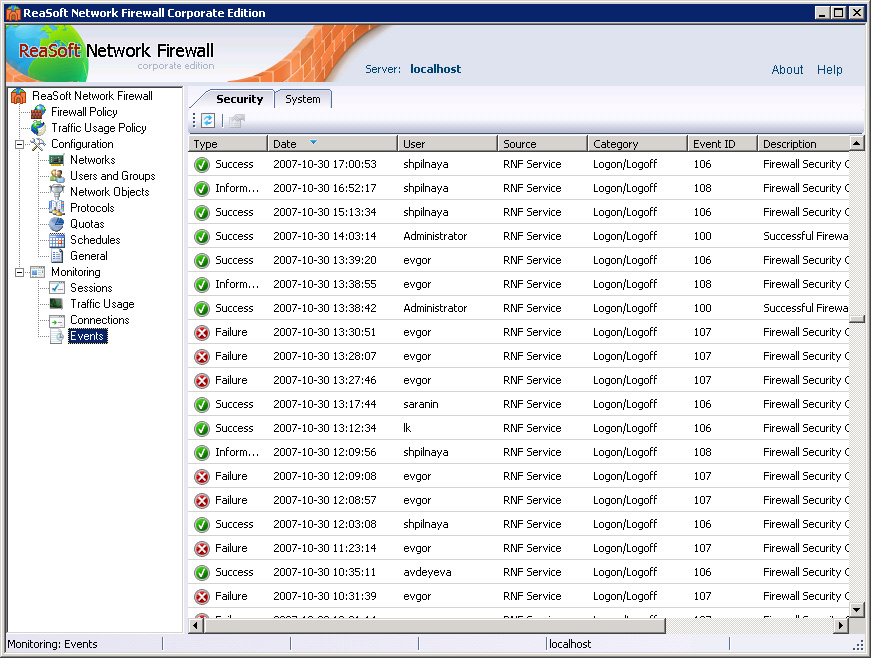The image size is (871, 658).
Task: Click the Schedules calendar icon
Action: [57, 240]
